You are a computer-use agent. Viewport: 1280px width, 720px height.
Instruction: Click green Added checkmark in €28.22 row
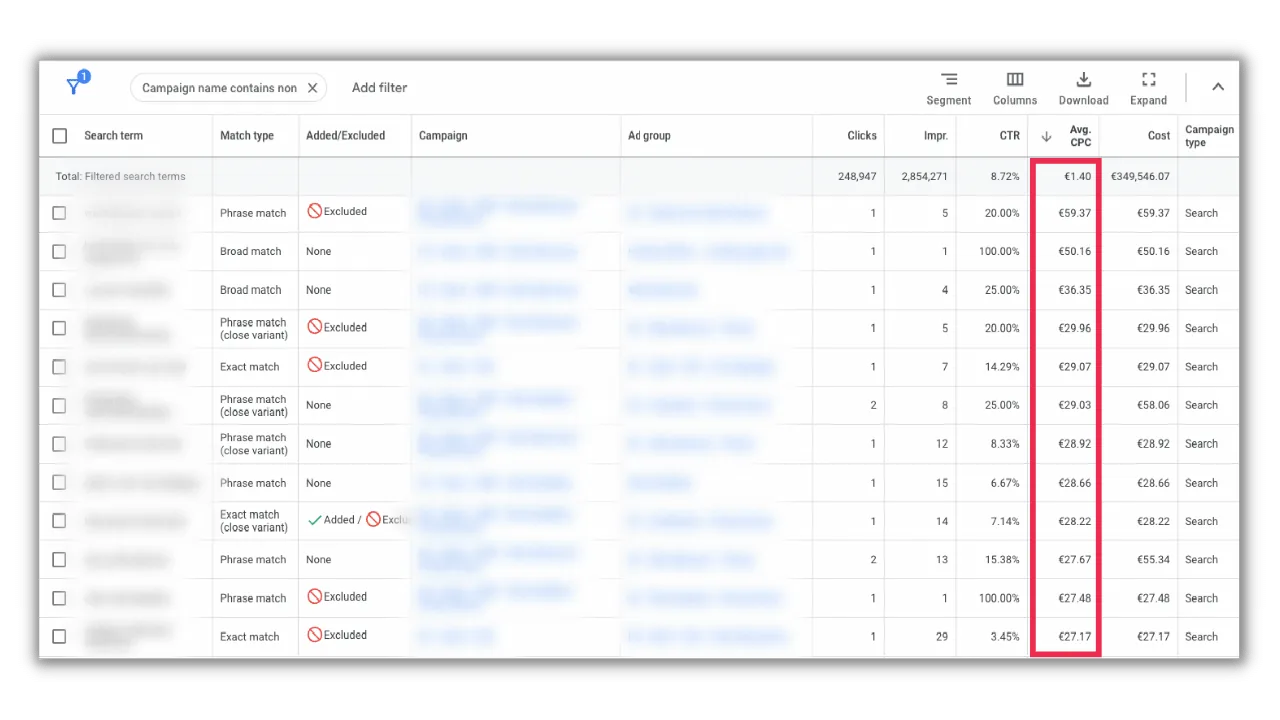[x=314, y=520]
